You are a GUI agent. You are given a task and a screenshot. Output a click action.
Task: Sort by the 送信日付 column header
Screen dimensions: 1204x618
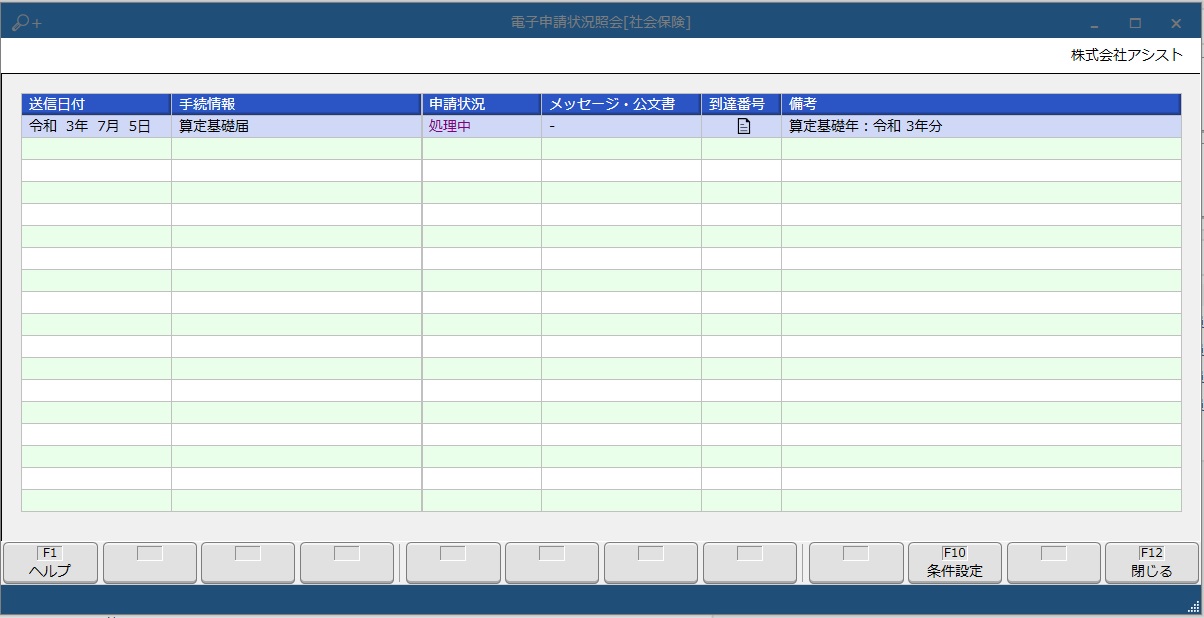[96, 104]
